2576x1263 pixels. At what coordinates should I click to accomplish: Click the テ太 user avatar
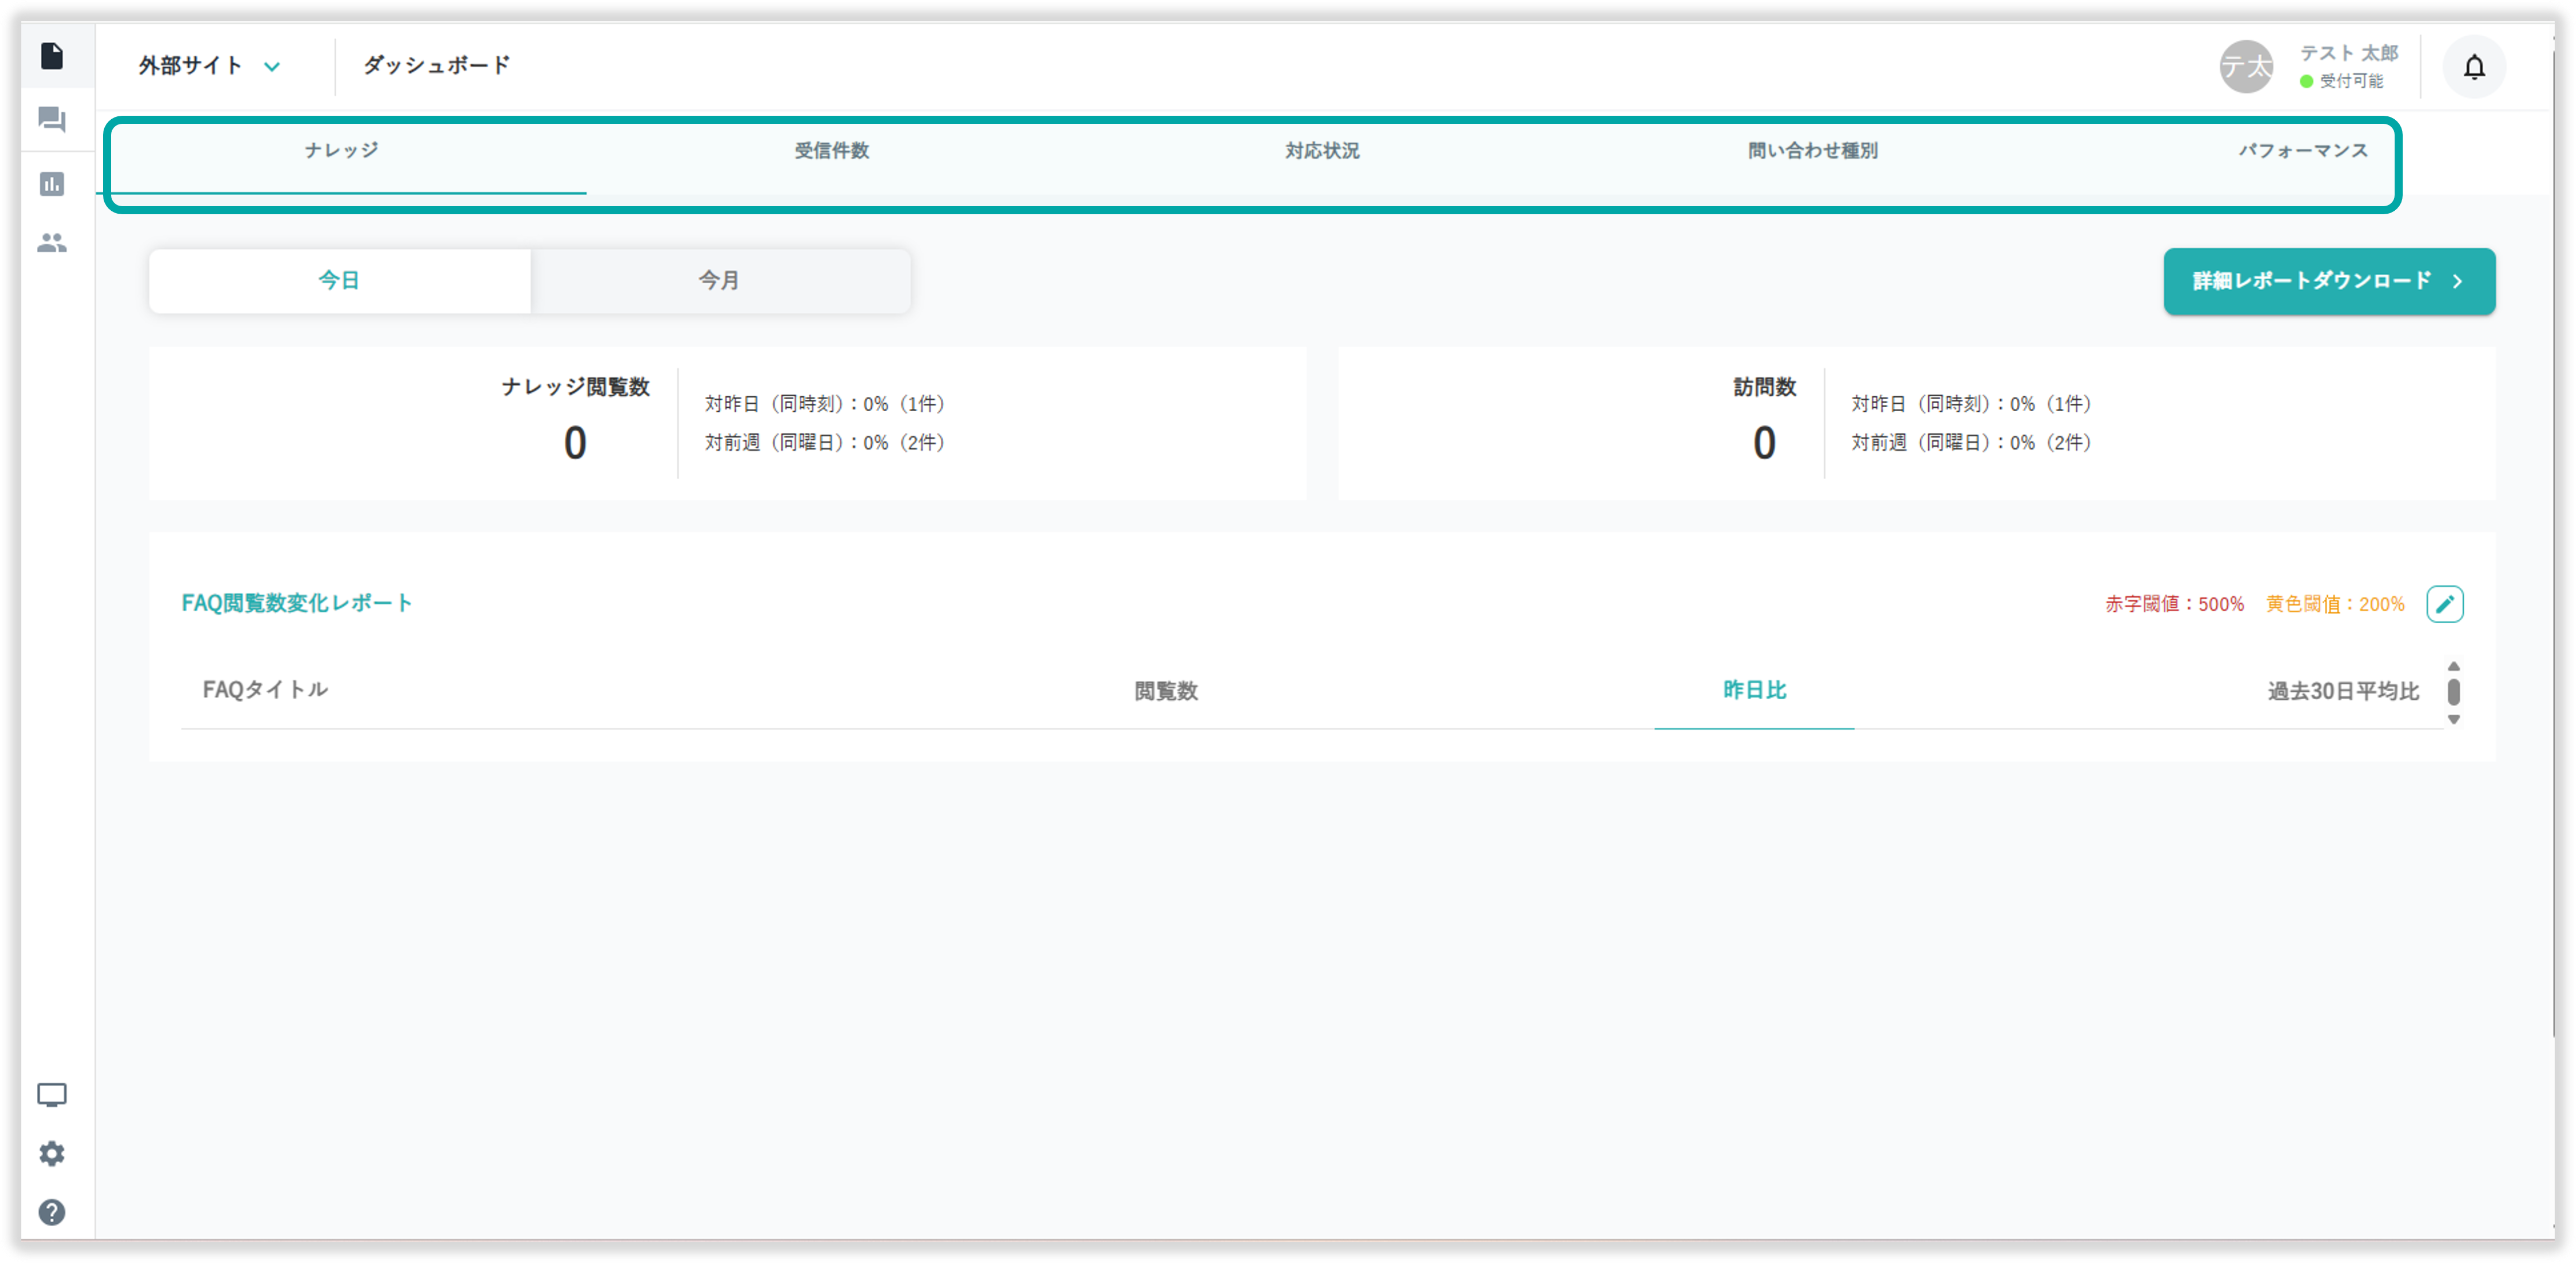(2246, 67)
